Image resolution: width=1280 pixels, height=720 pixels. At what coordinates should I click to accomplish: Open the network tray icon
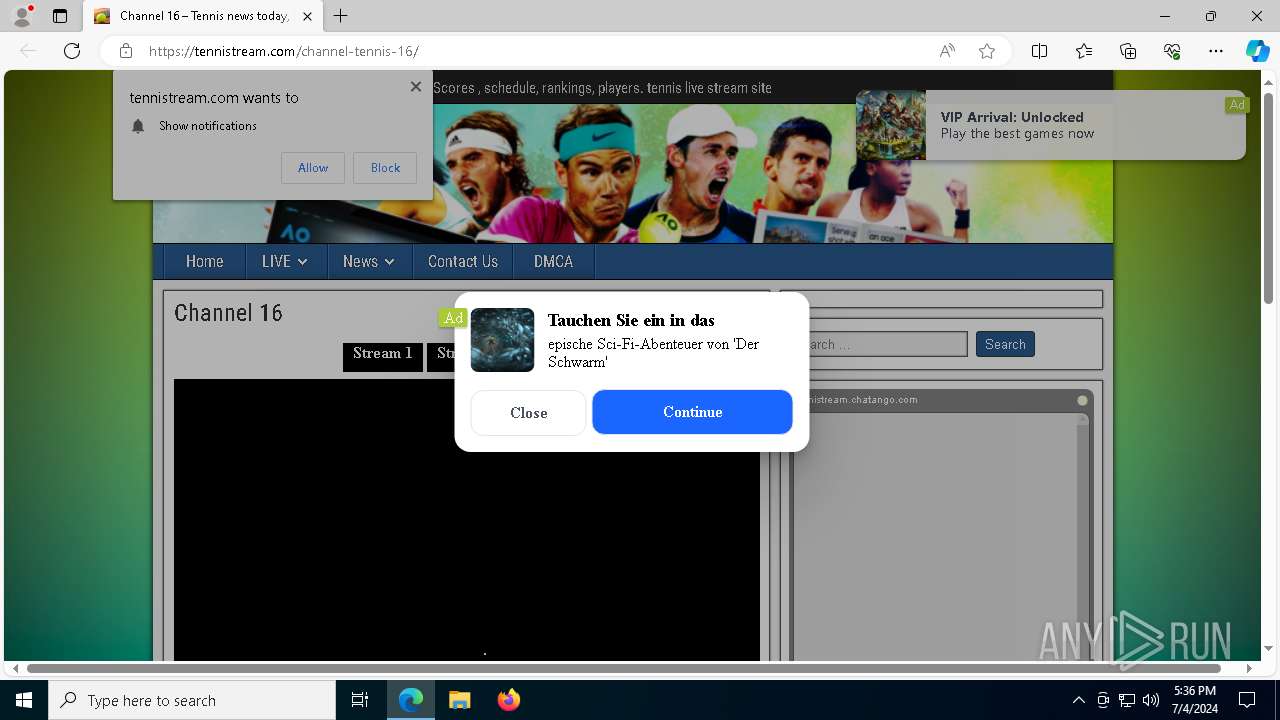coord(1127,700)
